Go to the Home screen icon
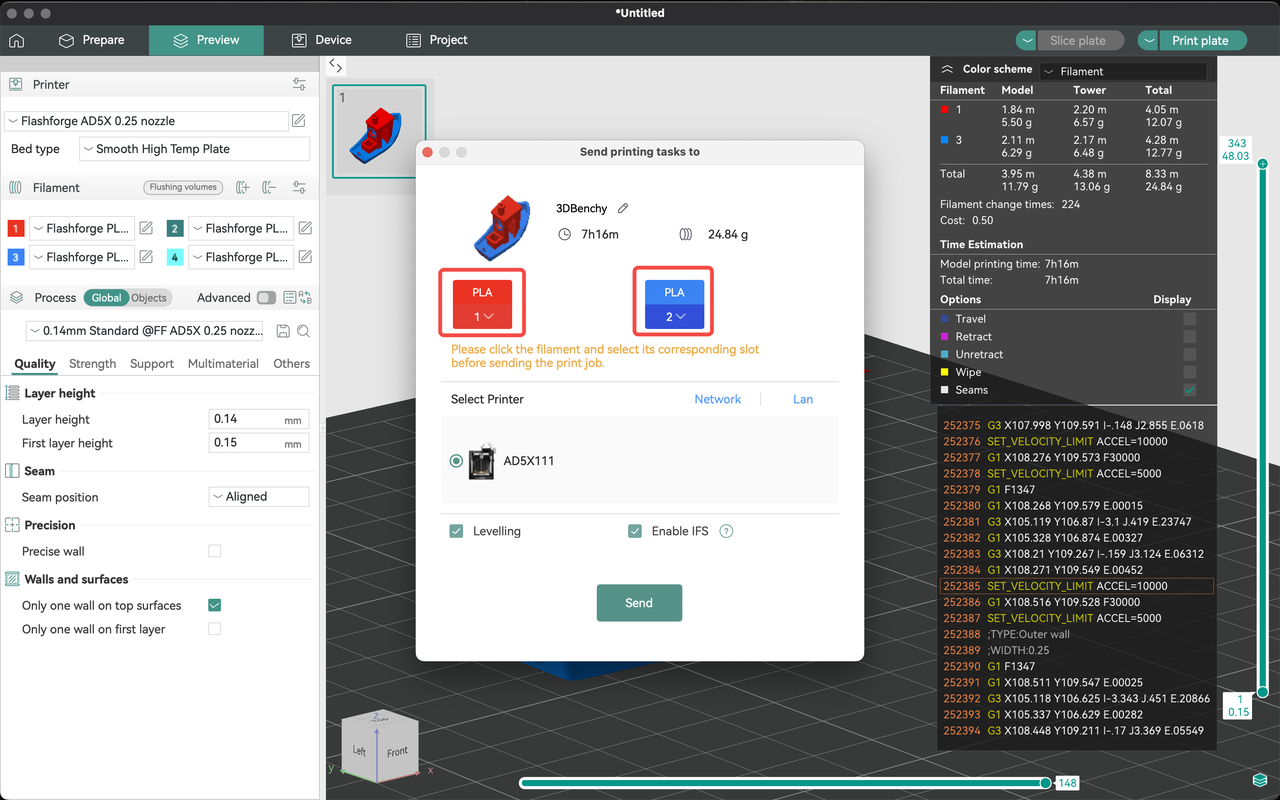Viewport: 1280px width, 800px height. pos(17,40)
